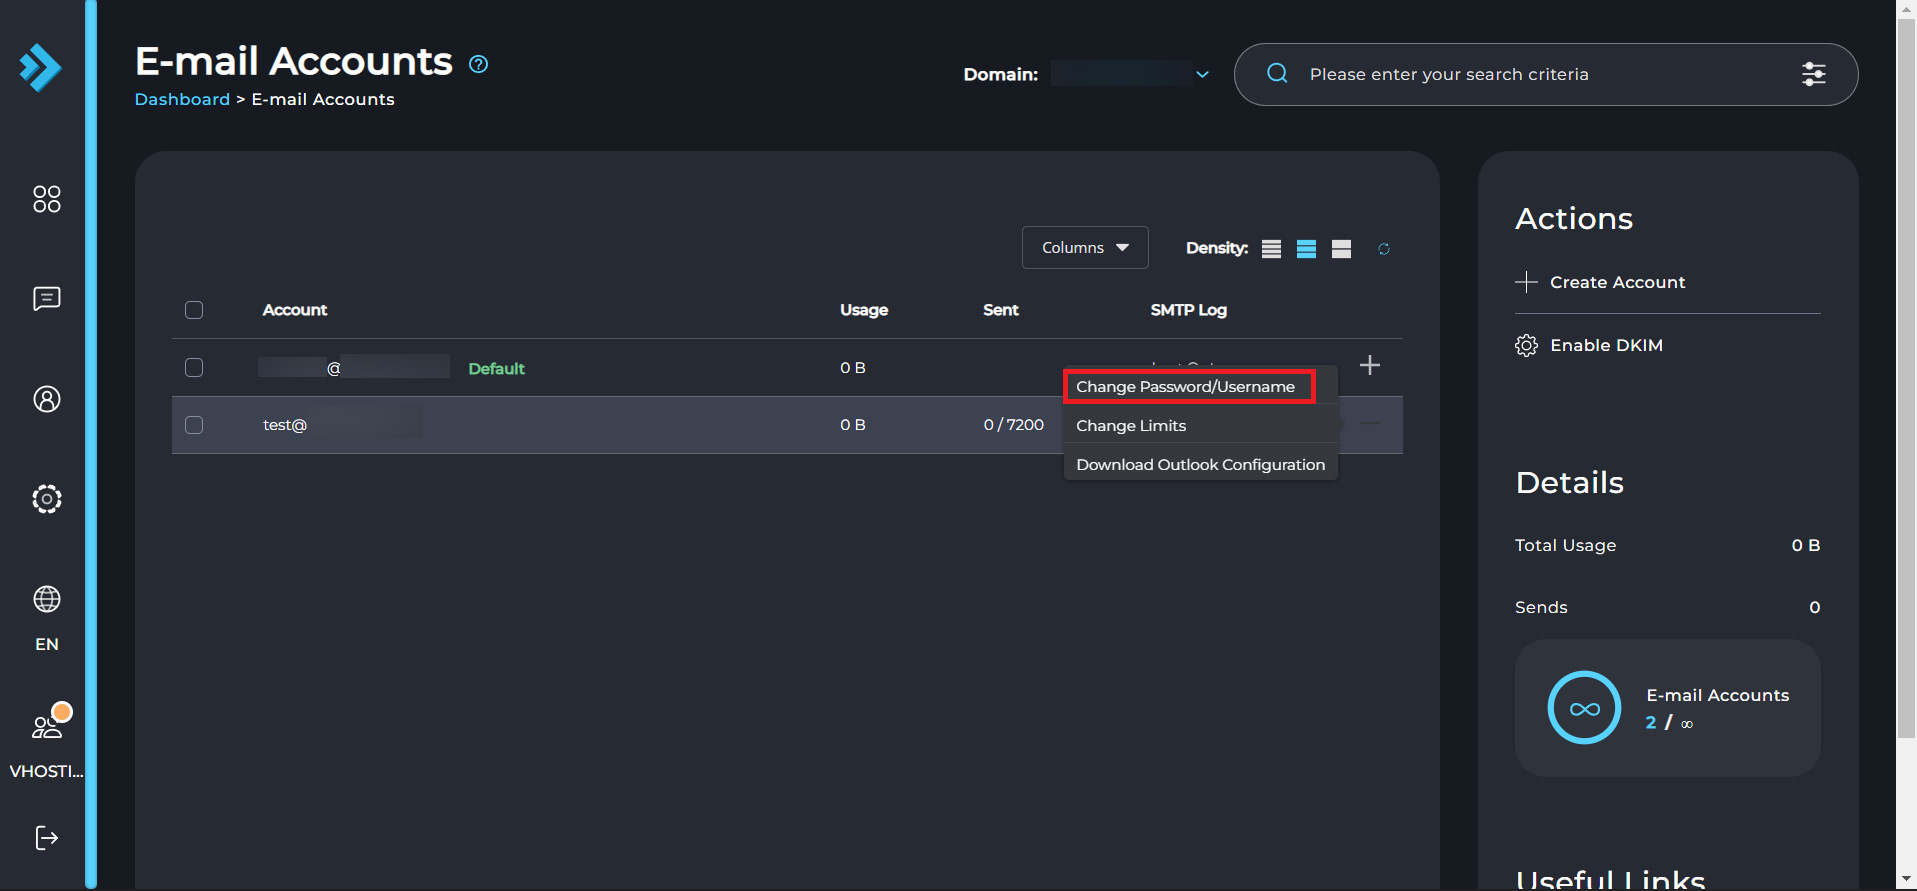Click Create Account action
The height and width of the screenshot is (891, 1917).
click(x=1616, y=282)
